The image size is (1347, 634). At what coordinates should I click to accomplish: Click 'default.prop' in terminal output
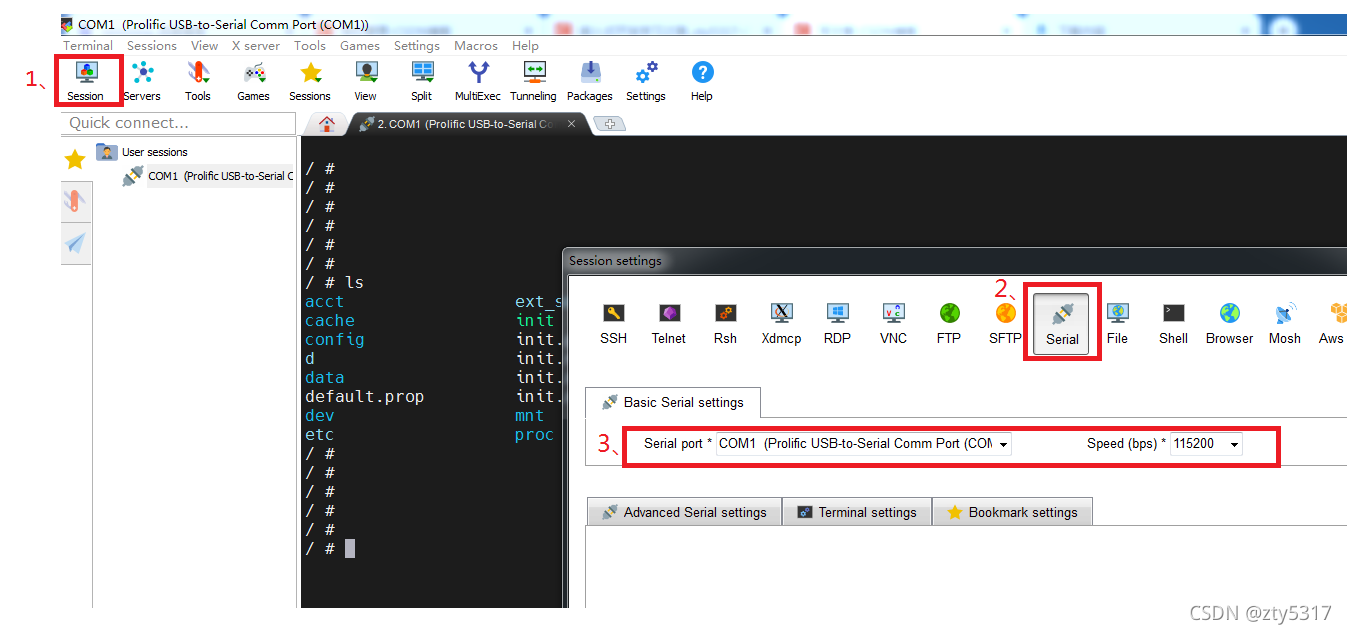364,396
